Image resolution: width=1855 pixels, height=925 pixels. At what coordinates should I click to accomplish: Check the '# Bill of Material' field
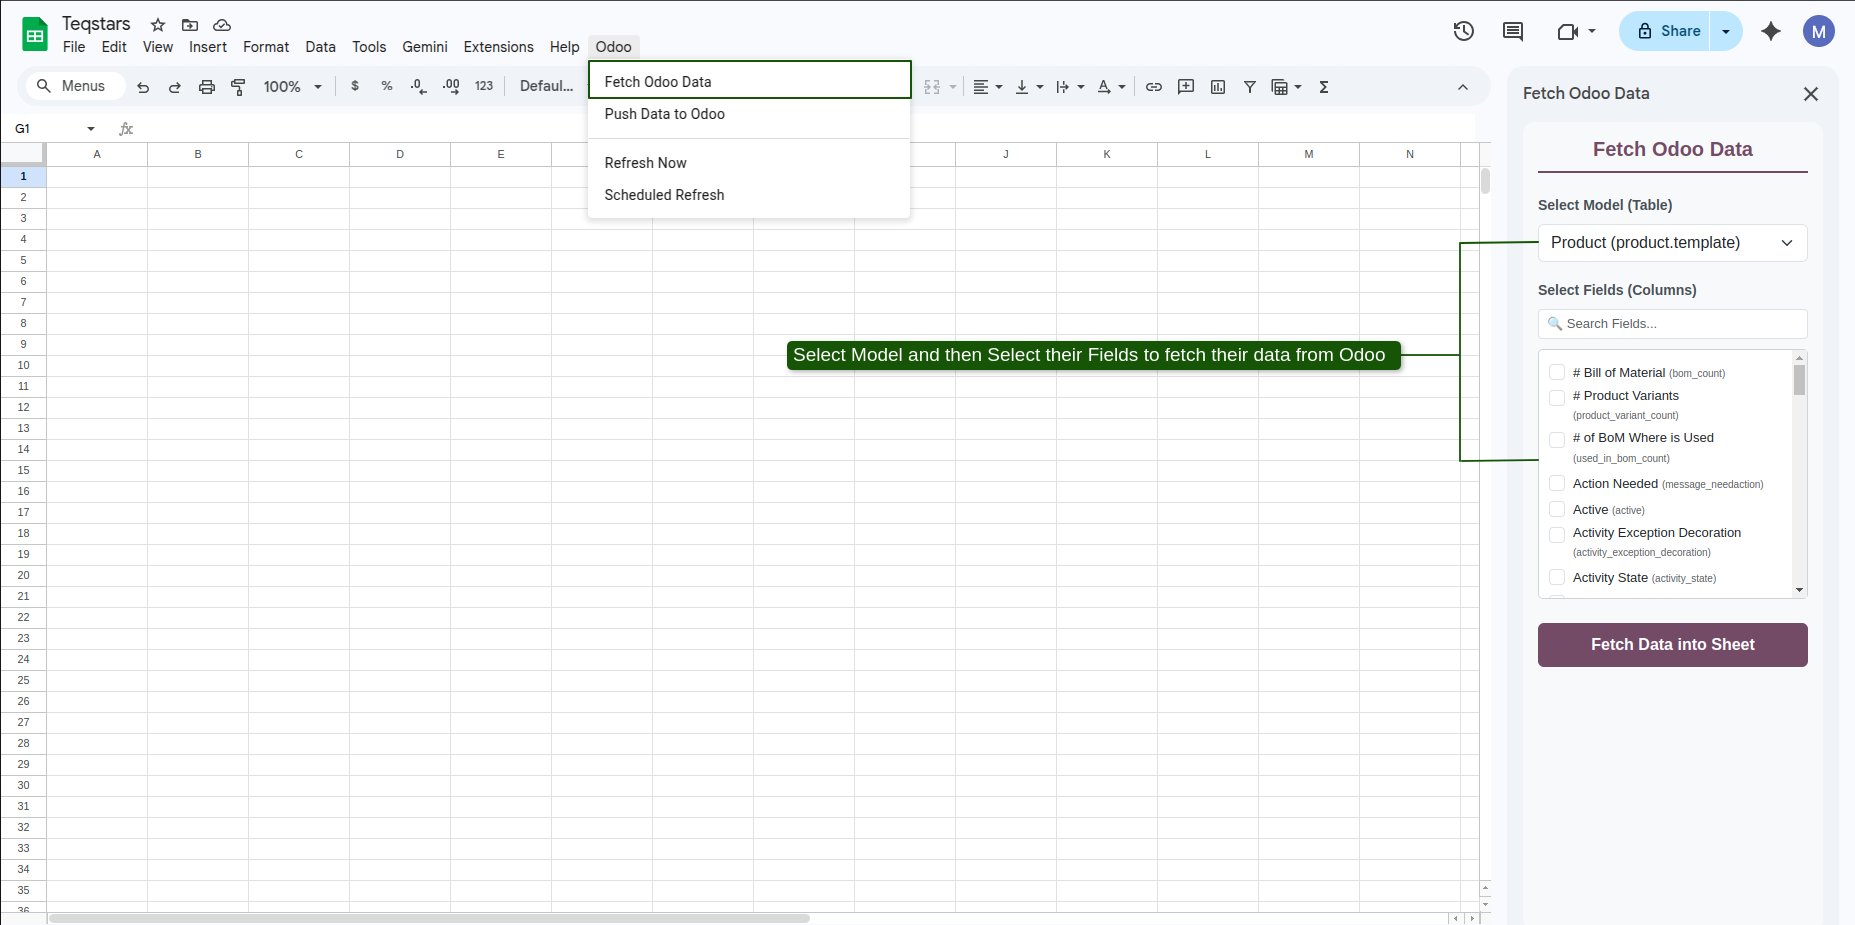(1557, 372)
